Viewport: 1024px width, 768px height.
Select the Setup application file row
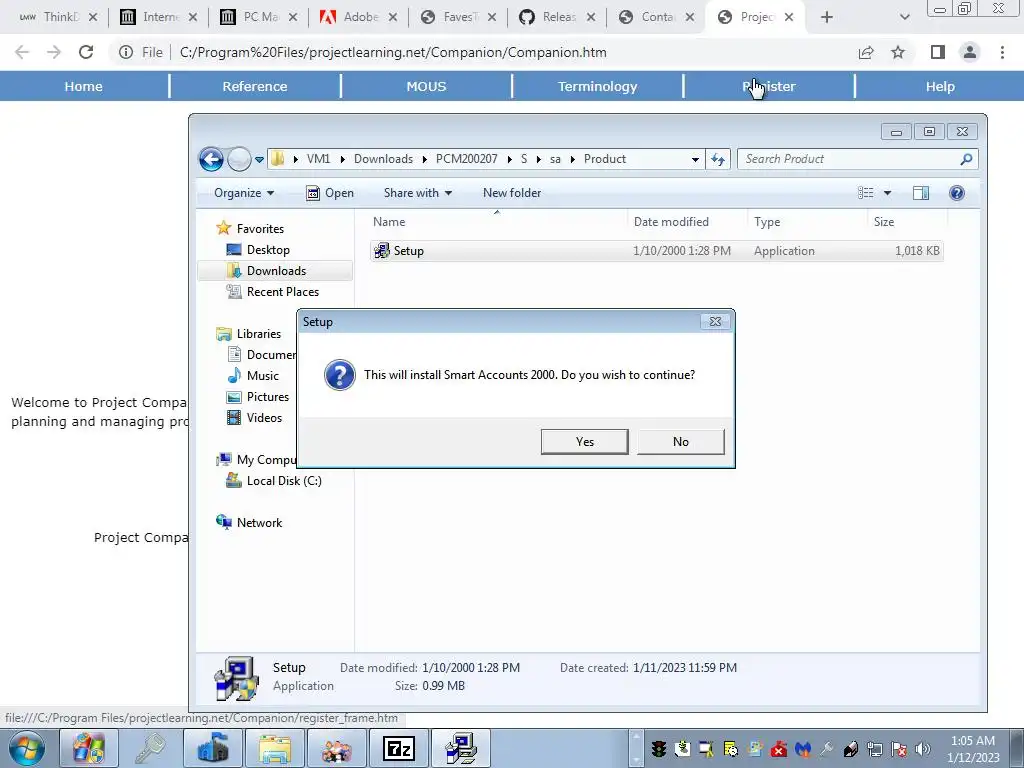coord(656,251)
